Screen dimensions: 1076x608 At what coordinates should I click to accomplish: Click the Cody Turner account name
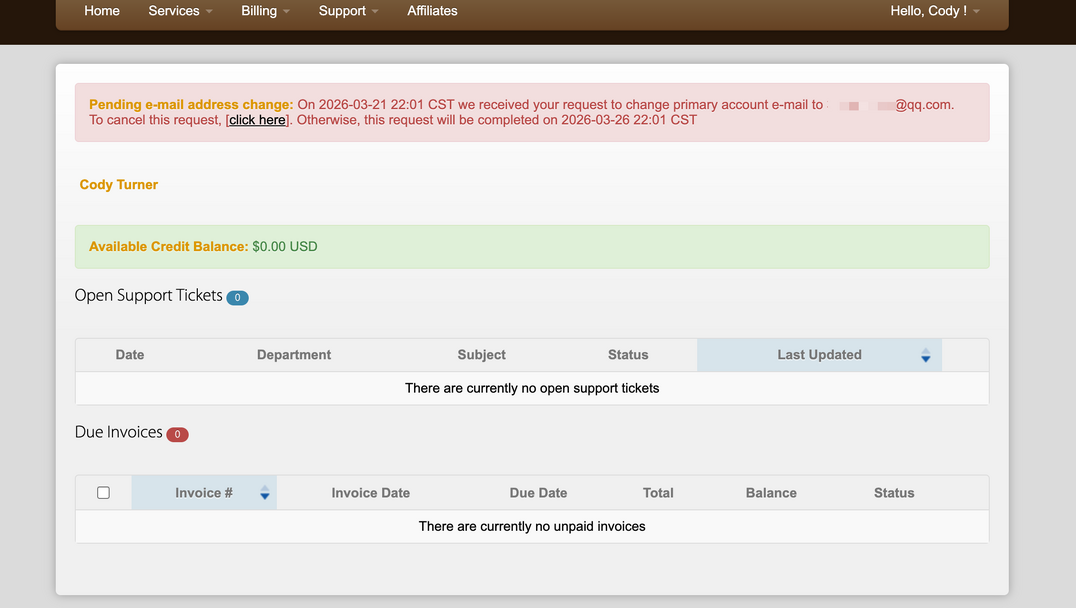pyautogui.click(x=119, y=185)
